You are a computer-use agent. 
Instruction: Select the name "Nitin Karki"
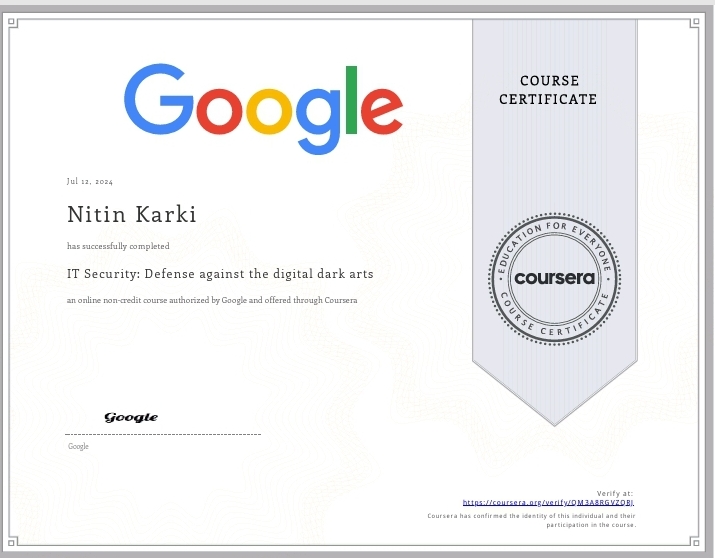point(132,214)
